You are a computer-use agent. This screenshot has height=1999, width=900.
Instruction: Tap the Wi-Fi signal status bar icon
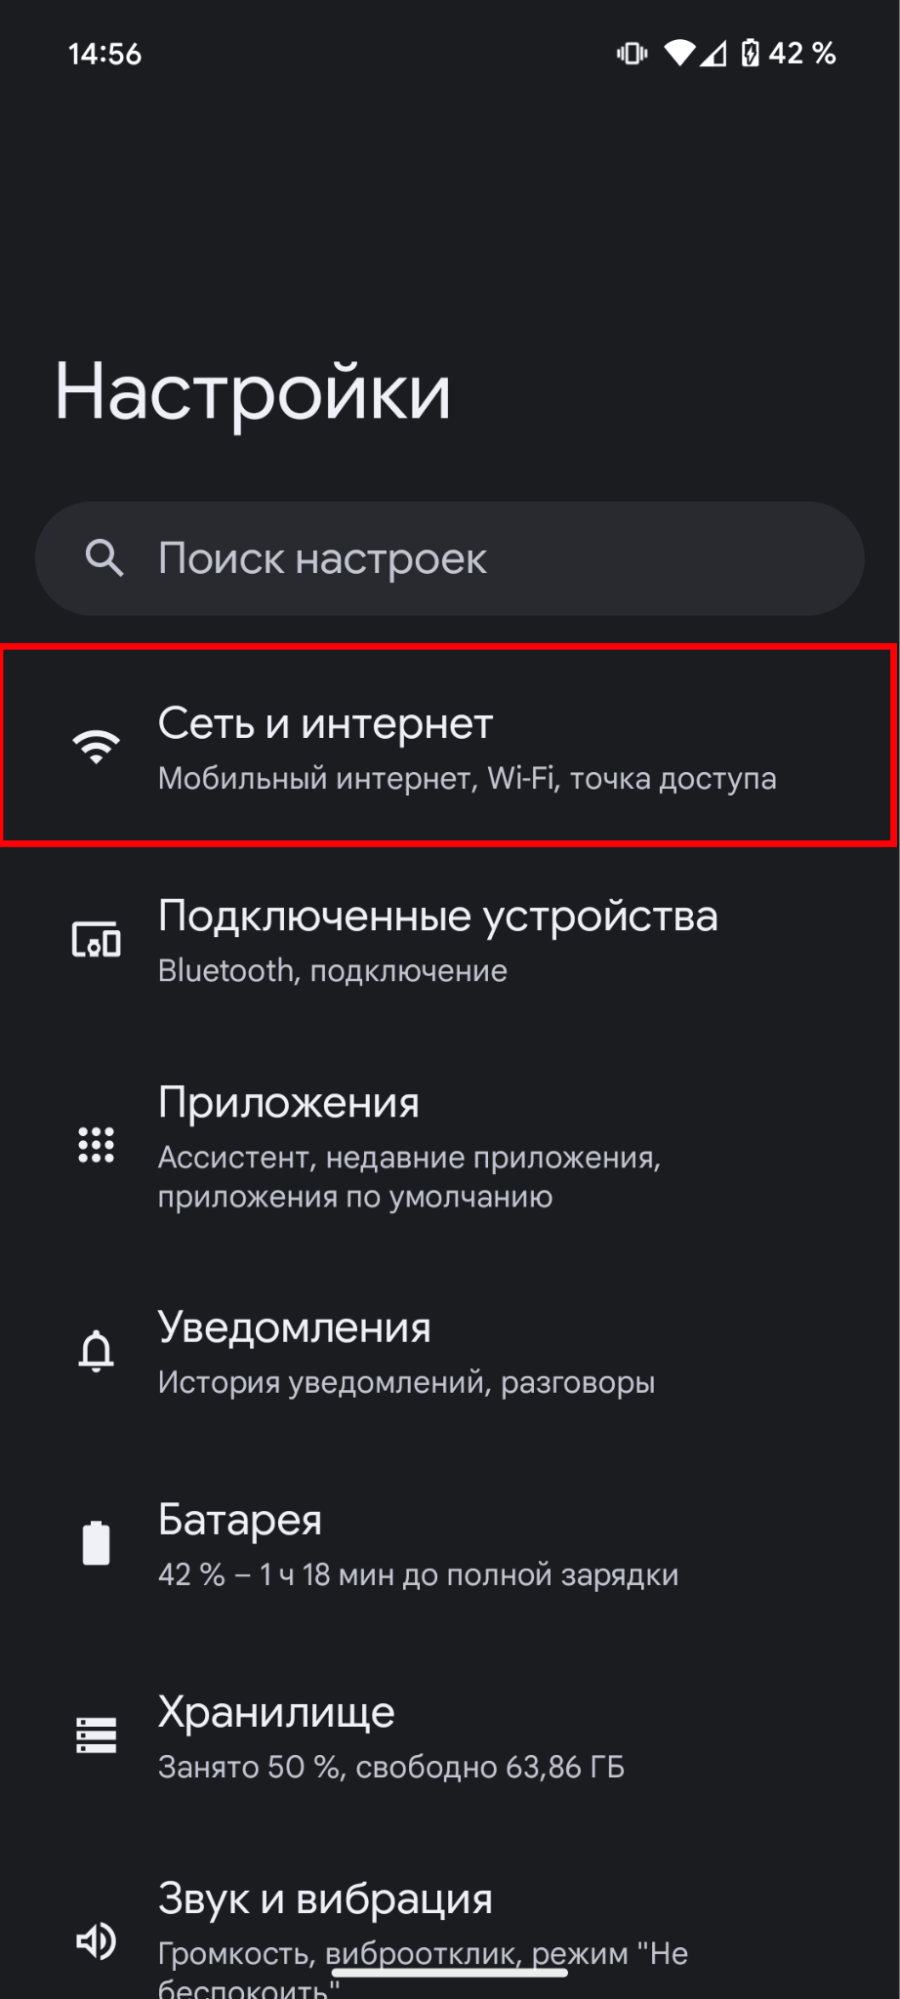tap(680, 53)
